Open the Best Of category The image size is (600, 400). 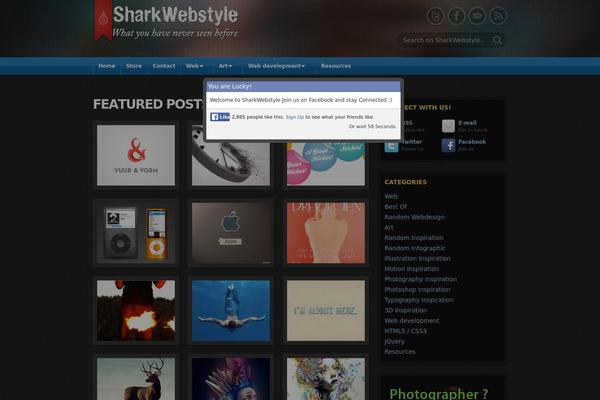(395, 207)
